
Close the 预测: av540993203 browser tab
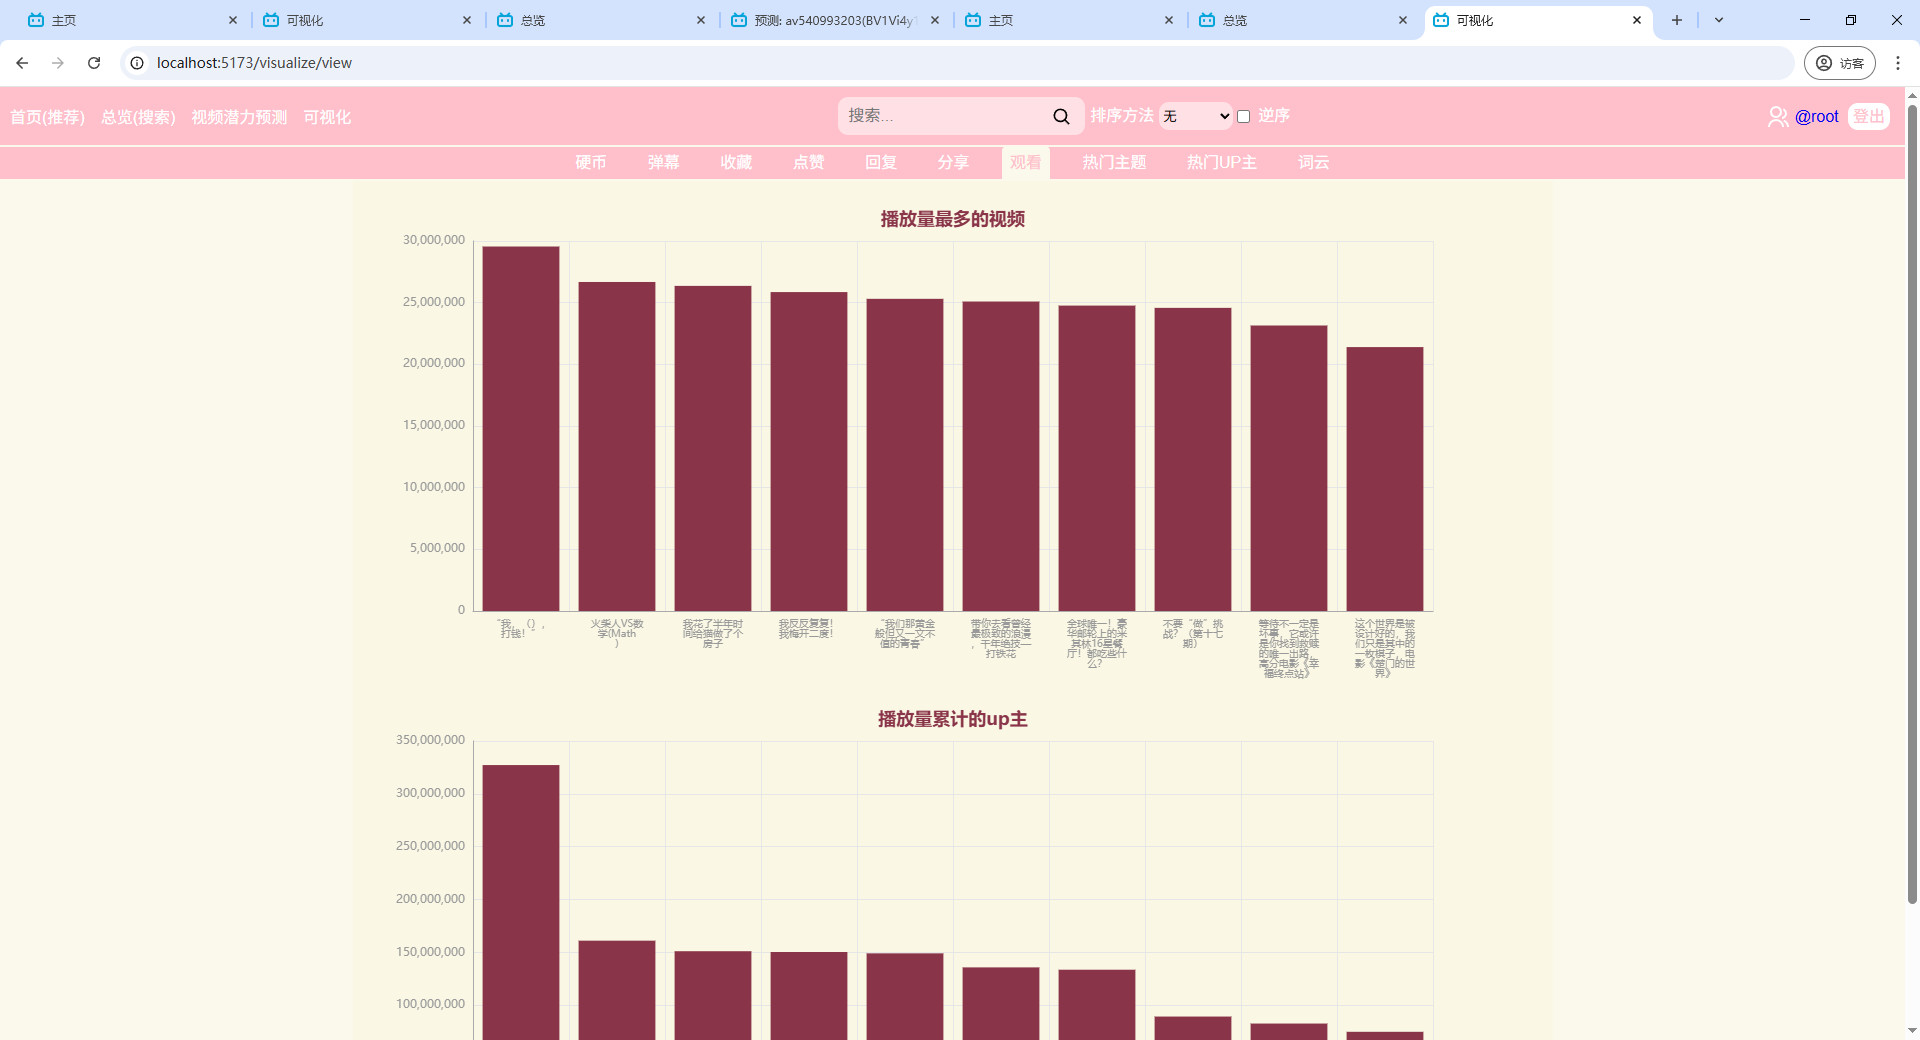(x=935, y=20)
